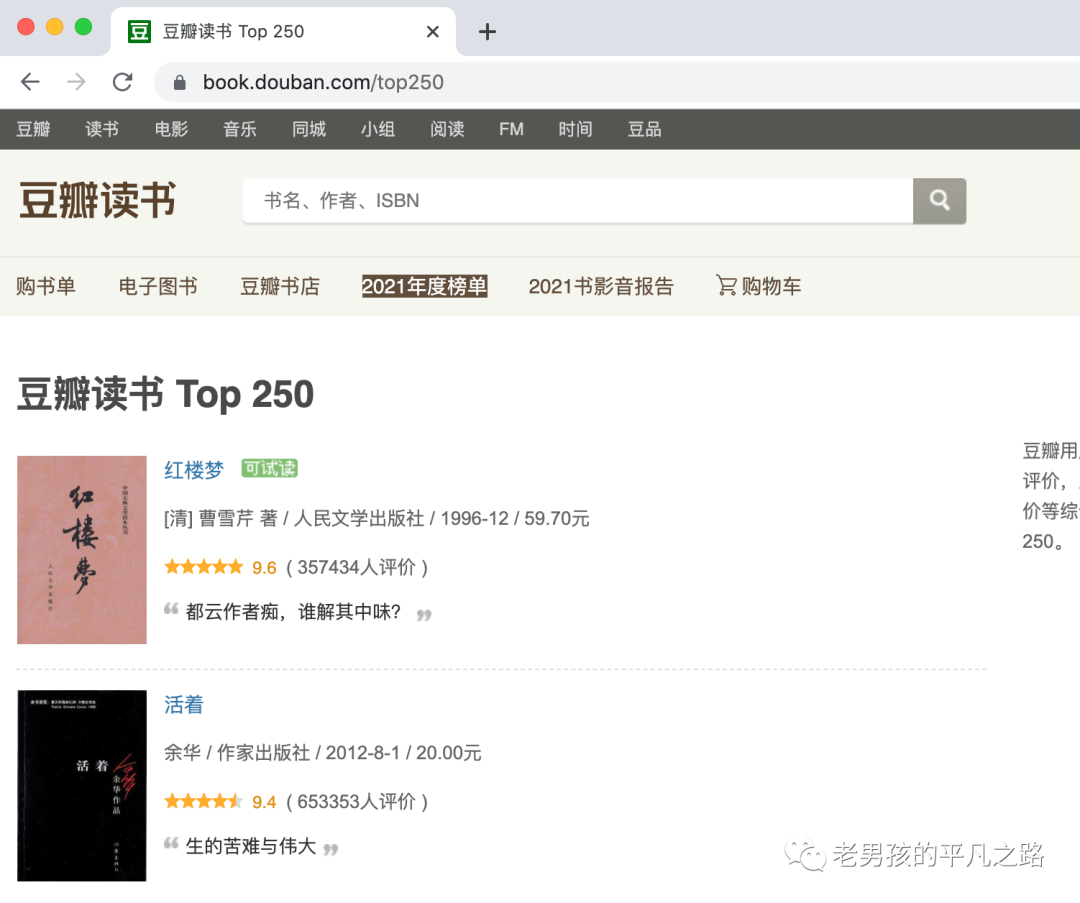Screen dimensions: 1080x903
Task: Click the 购书单 link
Action: [x=46, y=285]
